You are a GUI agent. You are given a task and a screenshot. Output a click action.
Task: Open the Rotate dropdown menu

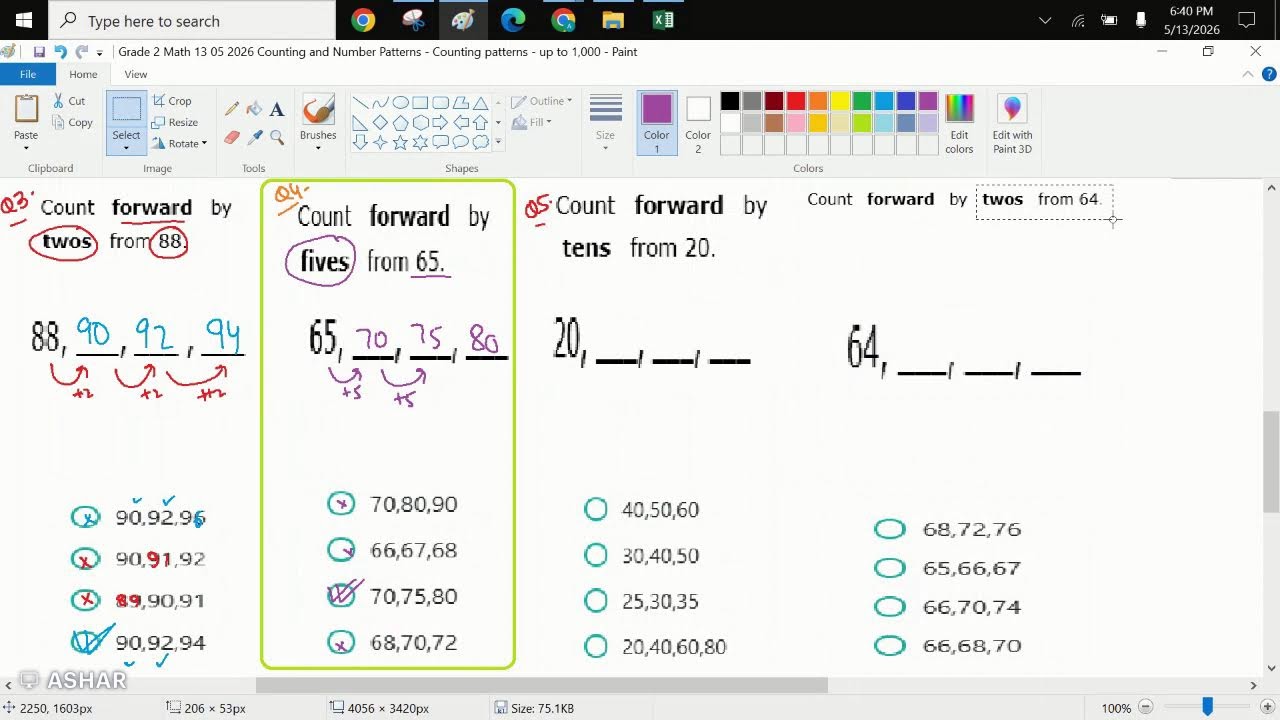tap(179, 143)
